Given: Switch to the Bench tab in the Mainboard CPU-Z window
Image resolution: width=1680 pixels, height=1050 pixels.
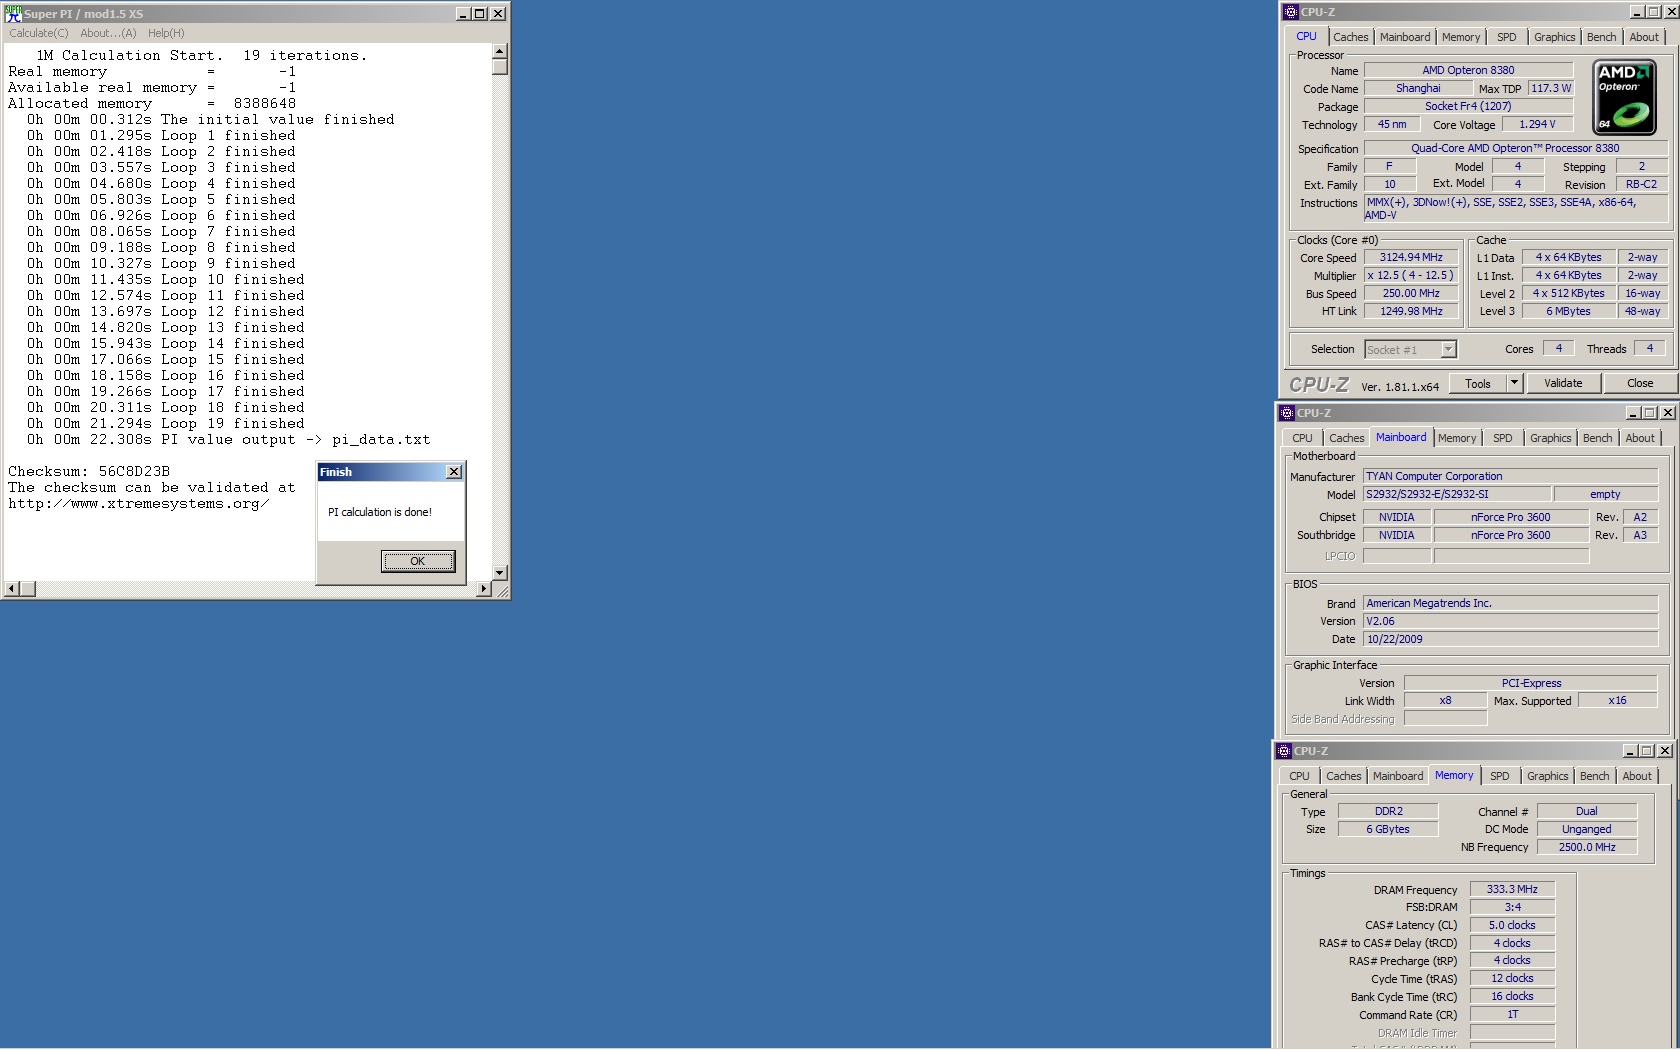Looking at the screenshot, I should 1597,438.
